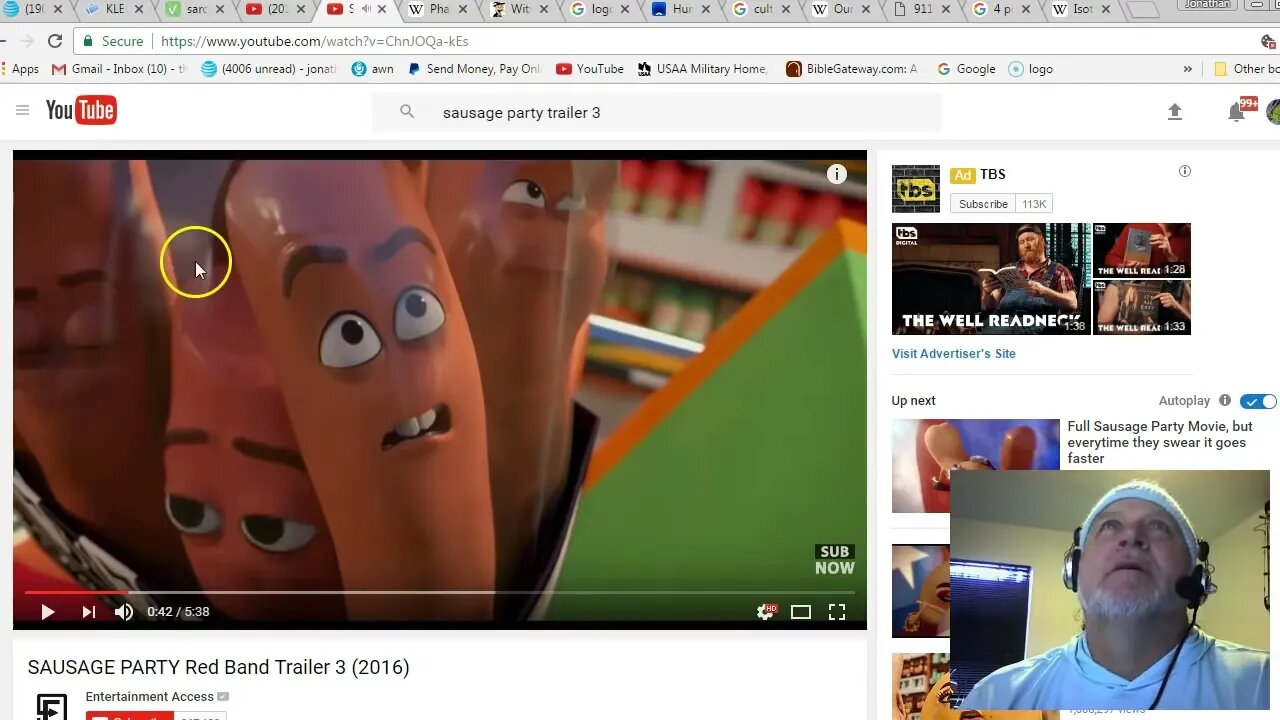Open The Well Readneck 1:38 ad thumbnail
The width and height of the screenshot is (1280, 720).
(x=991, y=279)
